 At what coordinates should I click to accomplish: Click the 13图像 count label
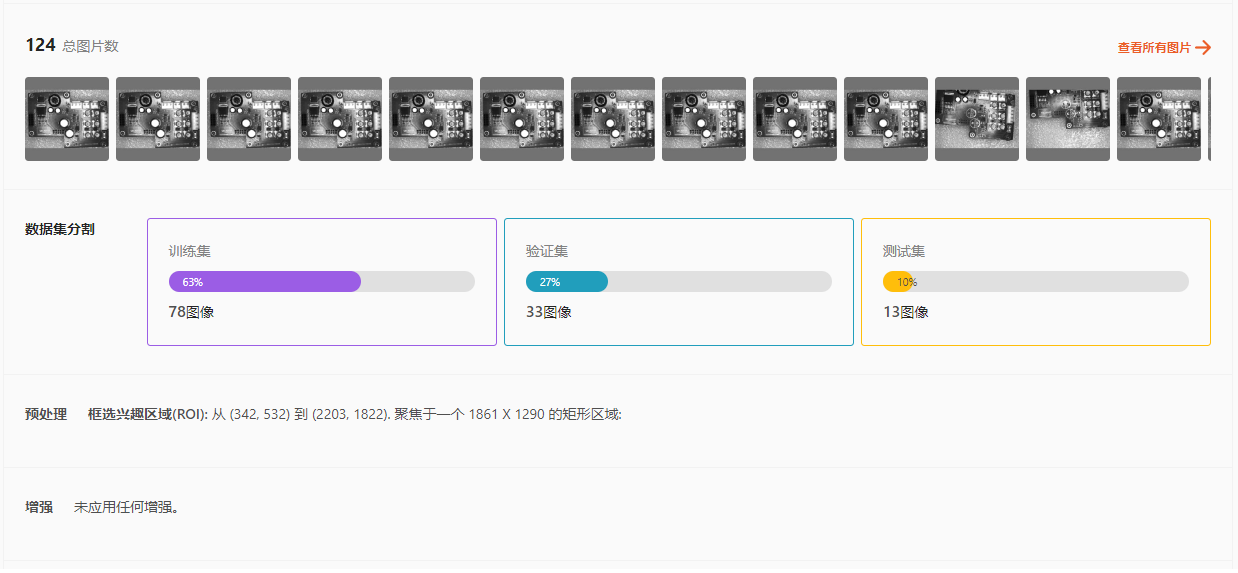(x=905, y=312)
